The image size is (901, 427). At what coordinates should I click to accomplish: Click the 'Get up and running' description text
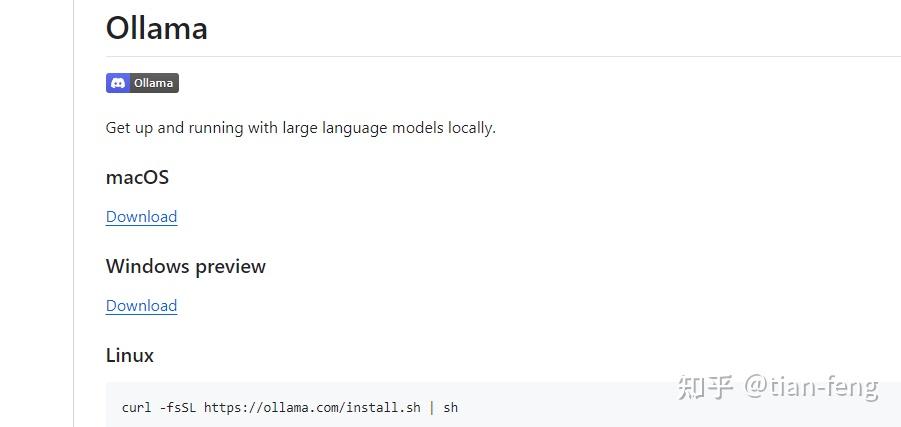point(300,128)
